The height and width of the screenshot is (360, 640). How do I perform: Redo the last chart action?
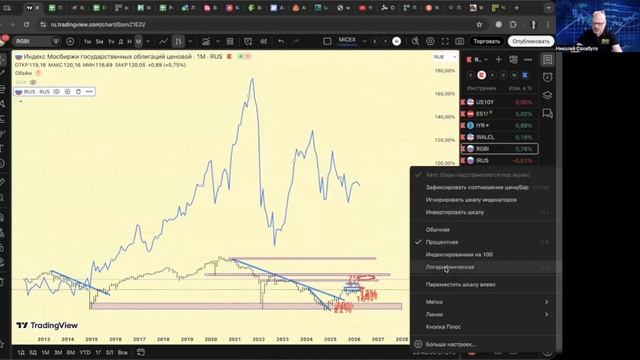point(296,41)
